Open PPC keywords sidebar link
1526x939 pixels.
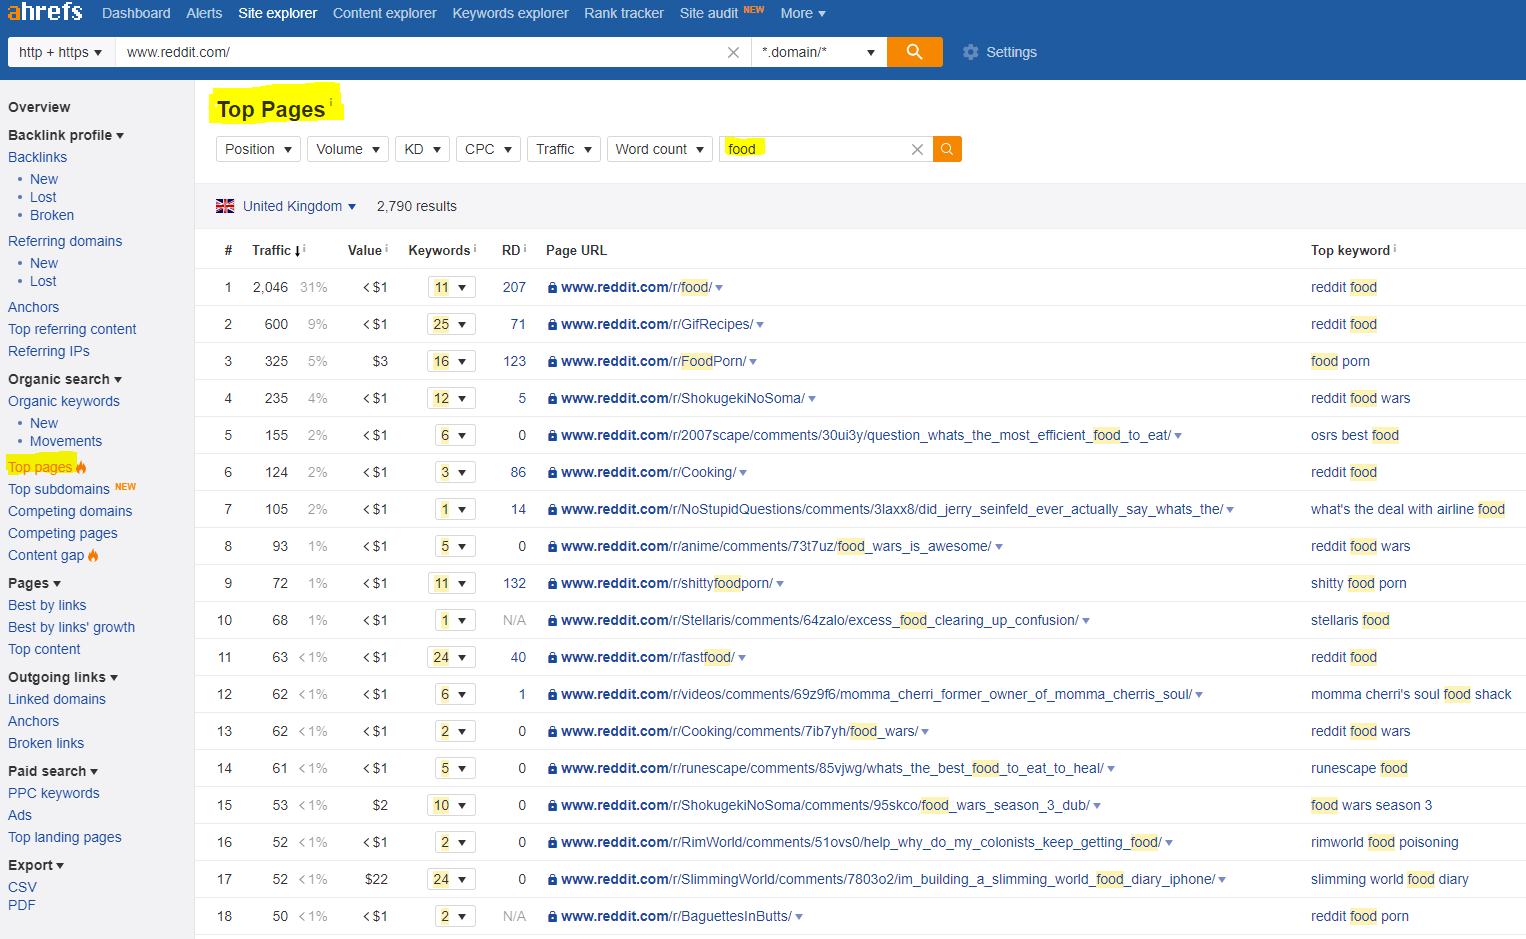tap(54, 793)
